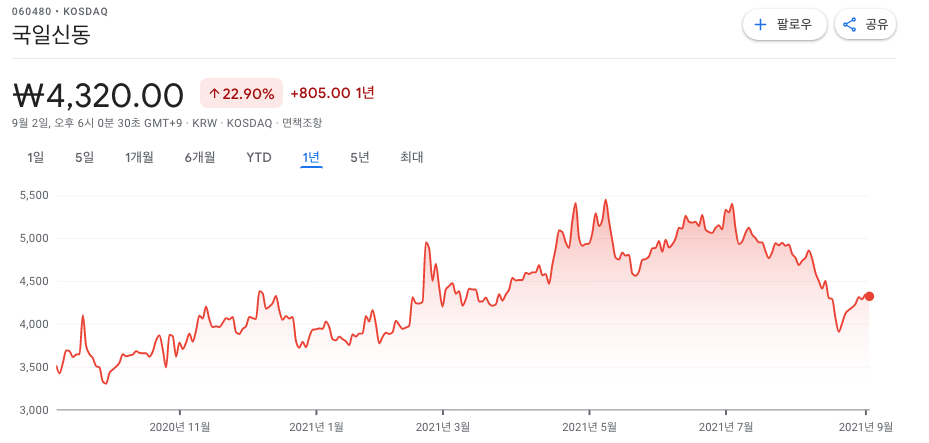
Task: Select the 1일 time range tab
Action: click(36, 158)
